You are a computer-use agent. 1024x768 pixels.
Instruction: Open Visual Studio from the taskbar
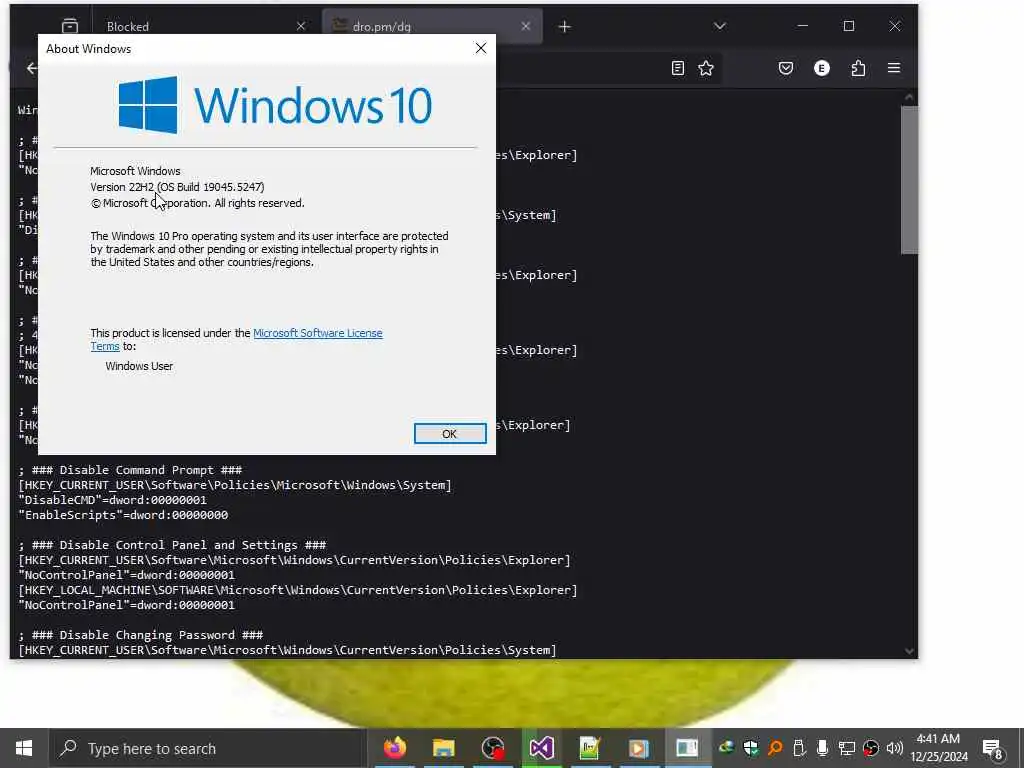pyautogui.click(x=541, y=748)
